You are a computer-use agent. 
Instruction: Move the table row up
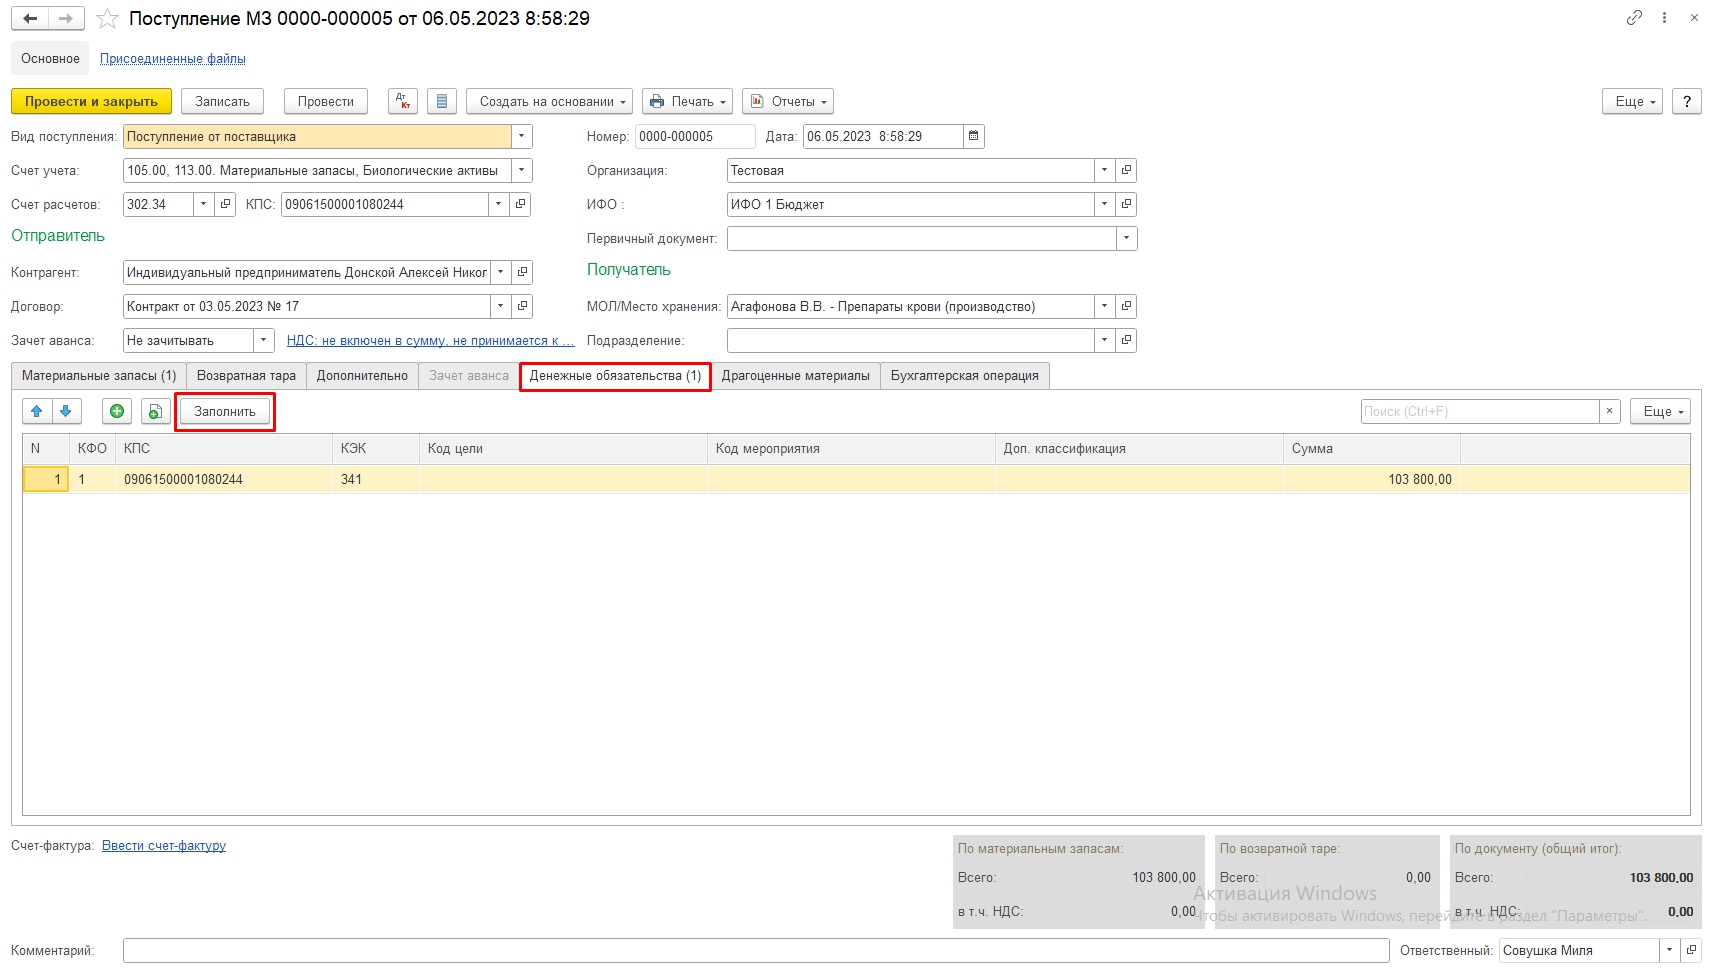tap(37, 411)
